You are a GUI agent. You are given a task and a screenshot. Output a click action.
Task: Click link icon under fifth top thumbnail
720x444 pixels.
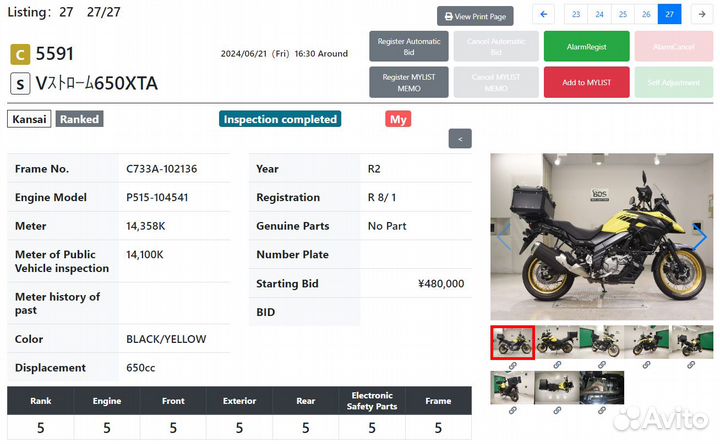point(691,365)
